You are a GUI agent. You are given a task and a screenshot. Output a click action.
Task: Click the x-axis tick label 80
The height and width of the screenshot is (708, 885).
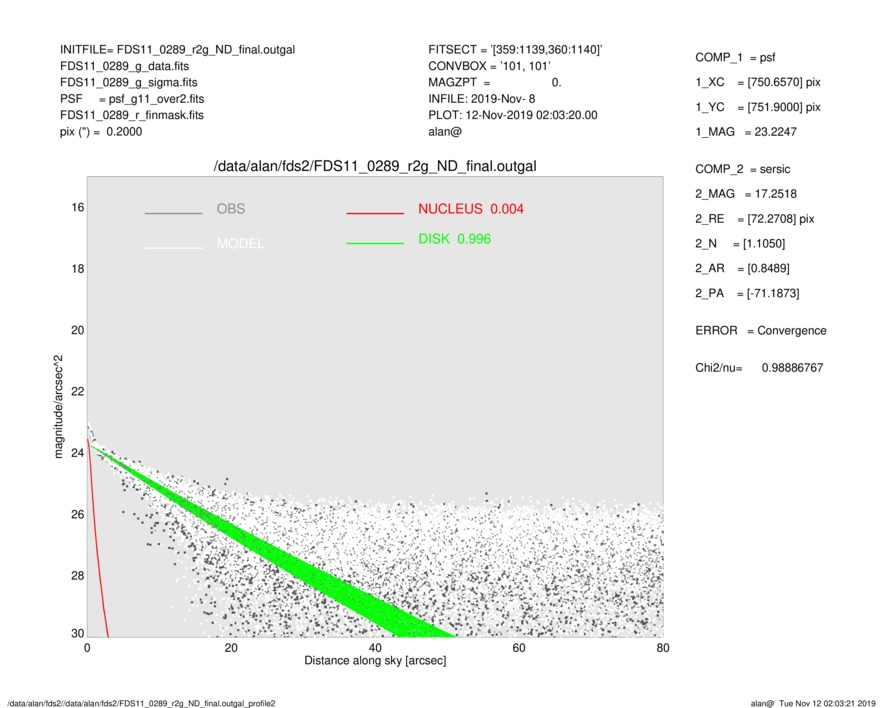[x=663, y=648]
